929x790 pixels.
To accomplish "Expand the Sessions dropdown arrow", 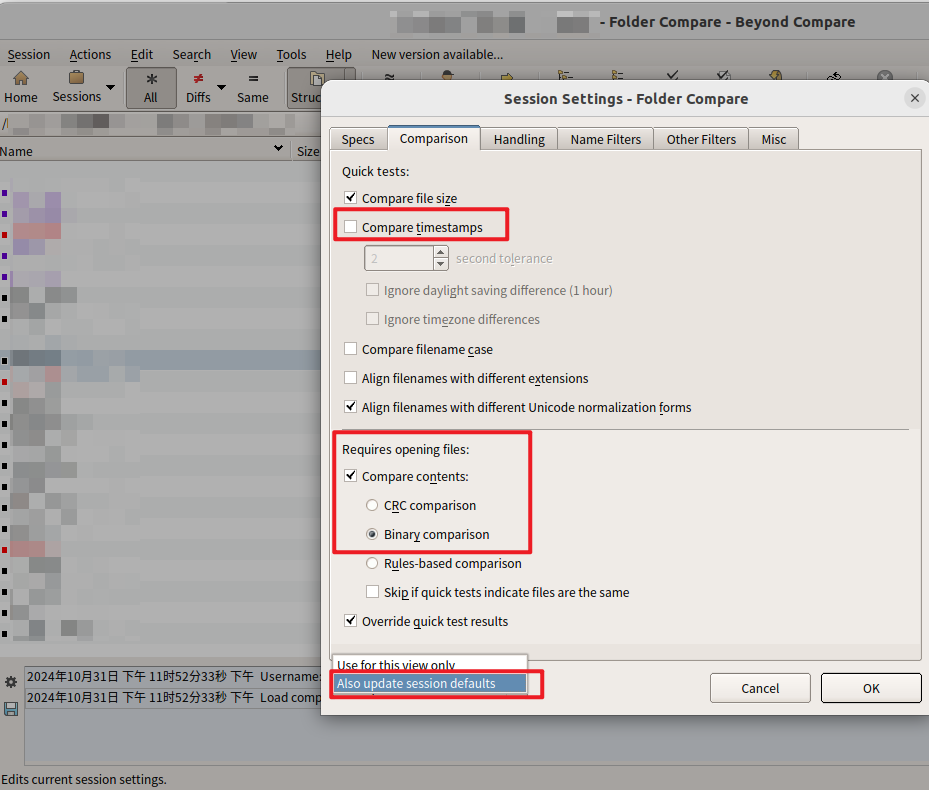I will click(x=110, y=88).
